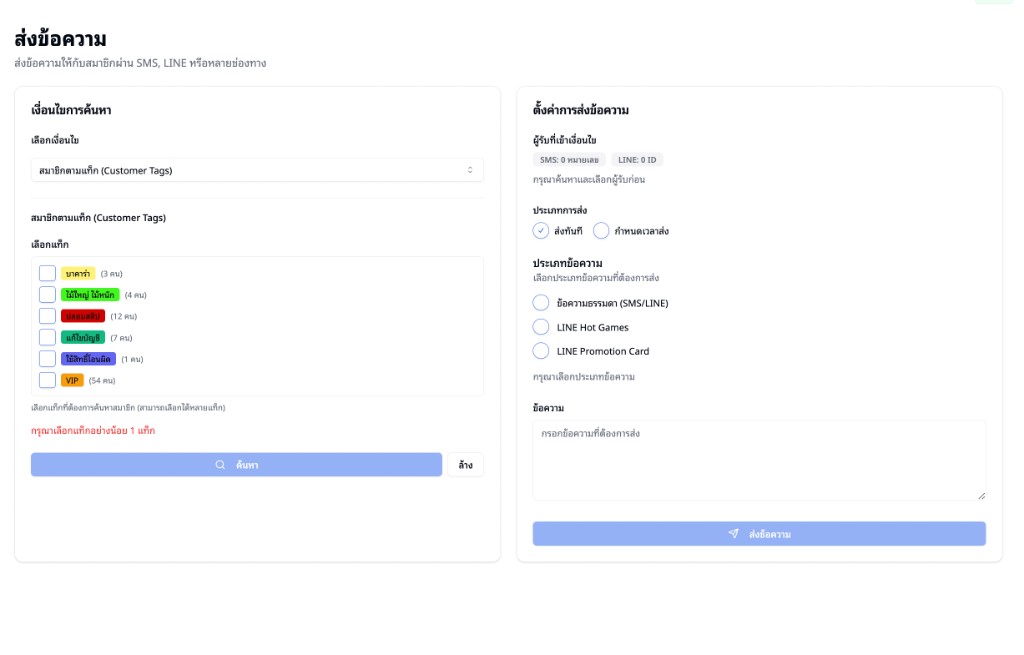The height and width of the screenshot is (655, 1024).
Task: Check the แก้ไขบัญชี tag checkbox
Action: pyautogui.click(x=47, y=338)
